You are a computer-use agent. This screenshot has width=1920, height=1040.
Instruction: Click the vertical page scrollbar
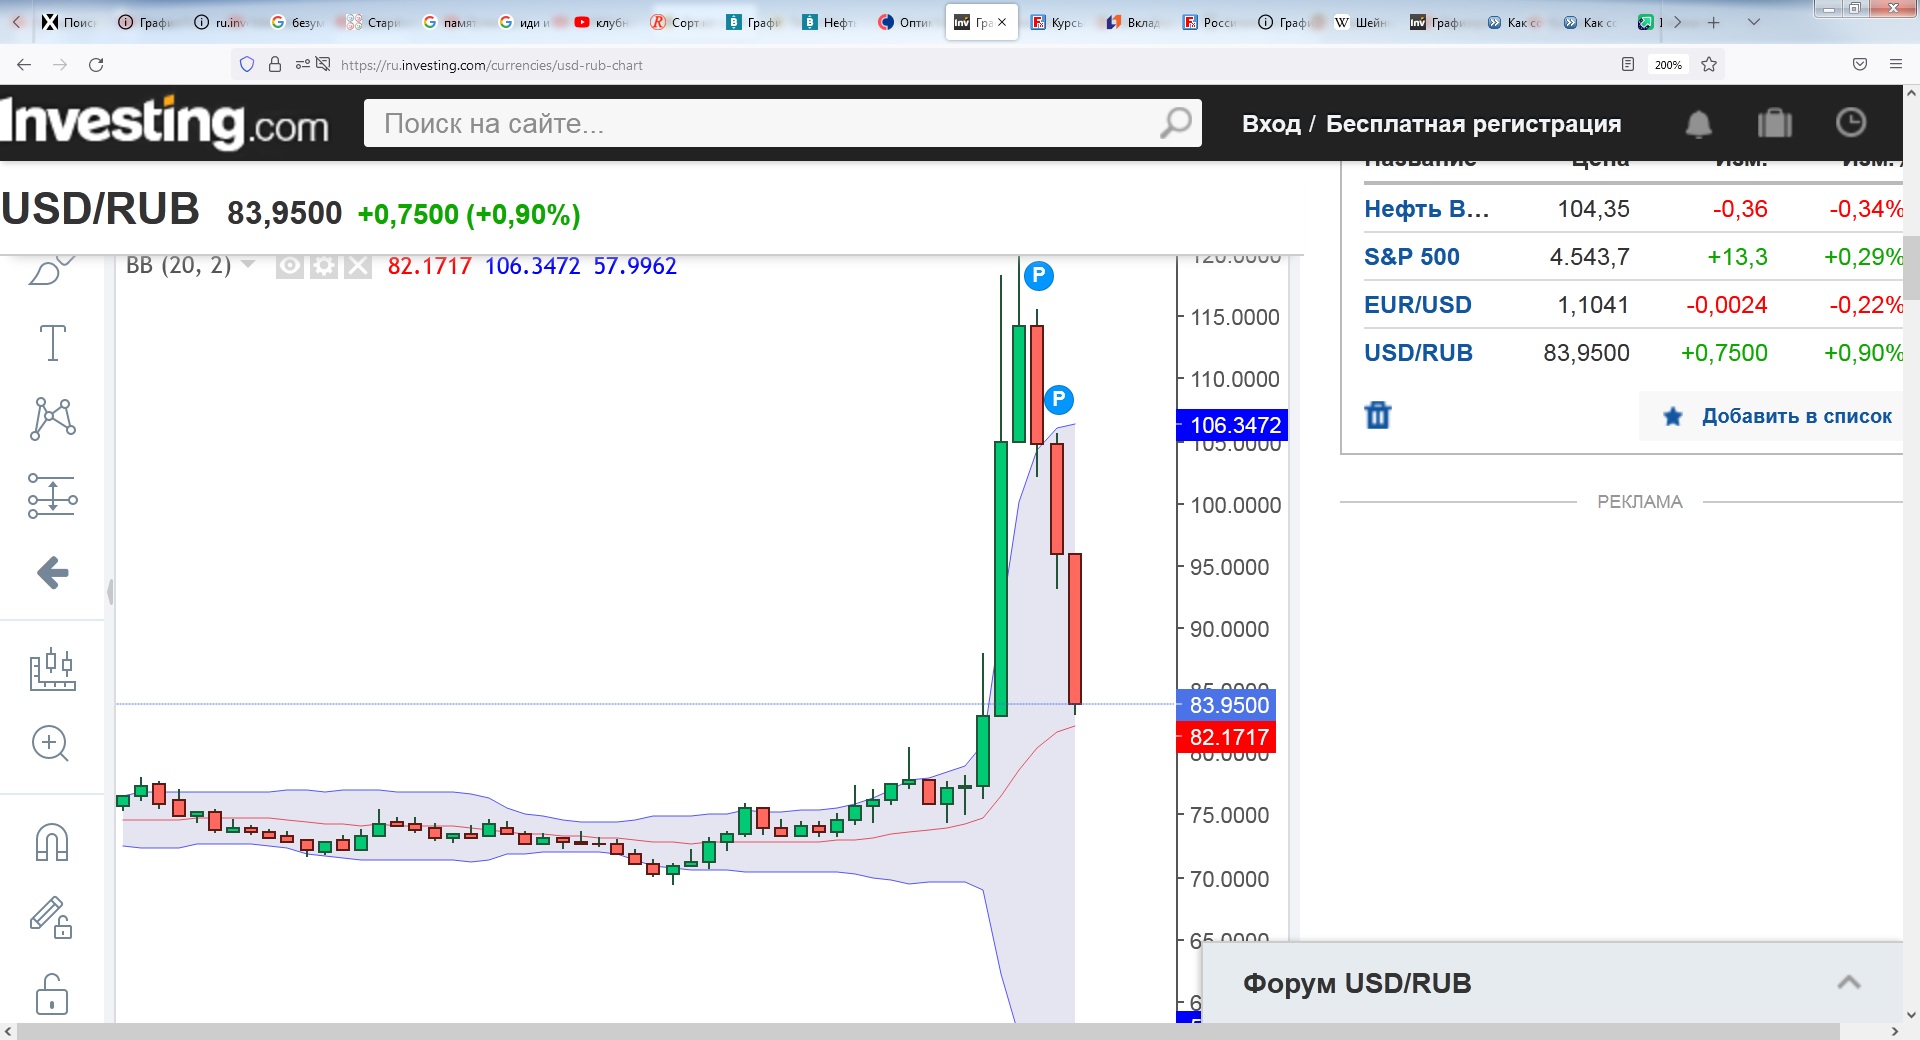point(1911,268)
